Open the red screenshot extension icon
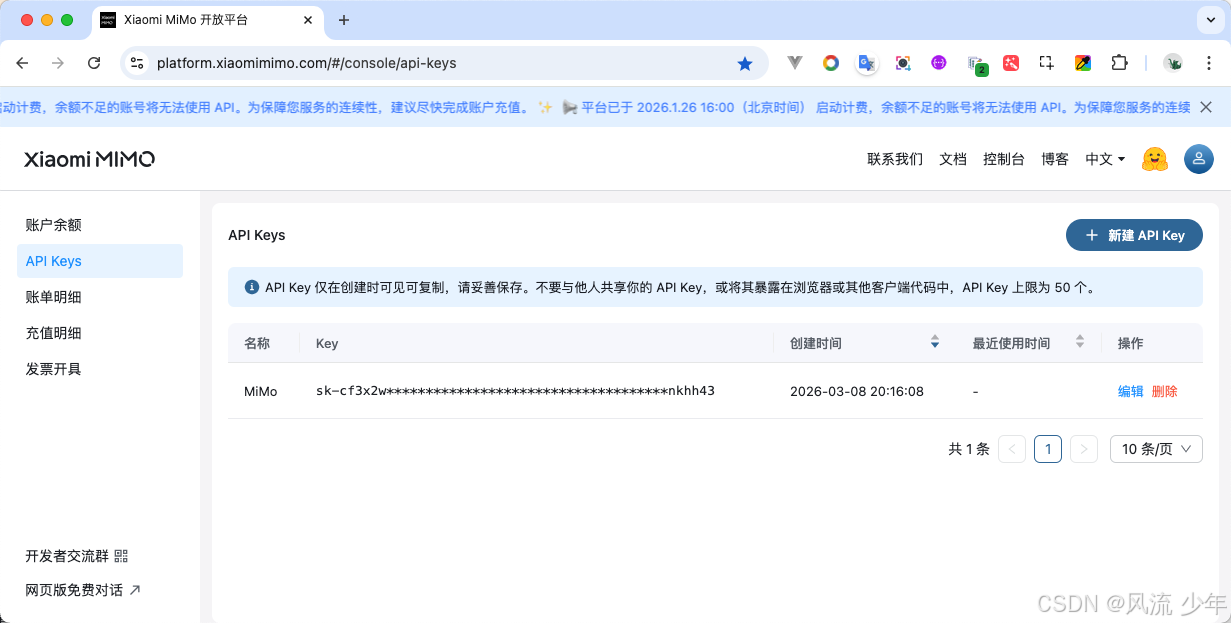Viewport: 1231px width, 623px height. 1011,62
